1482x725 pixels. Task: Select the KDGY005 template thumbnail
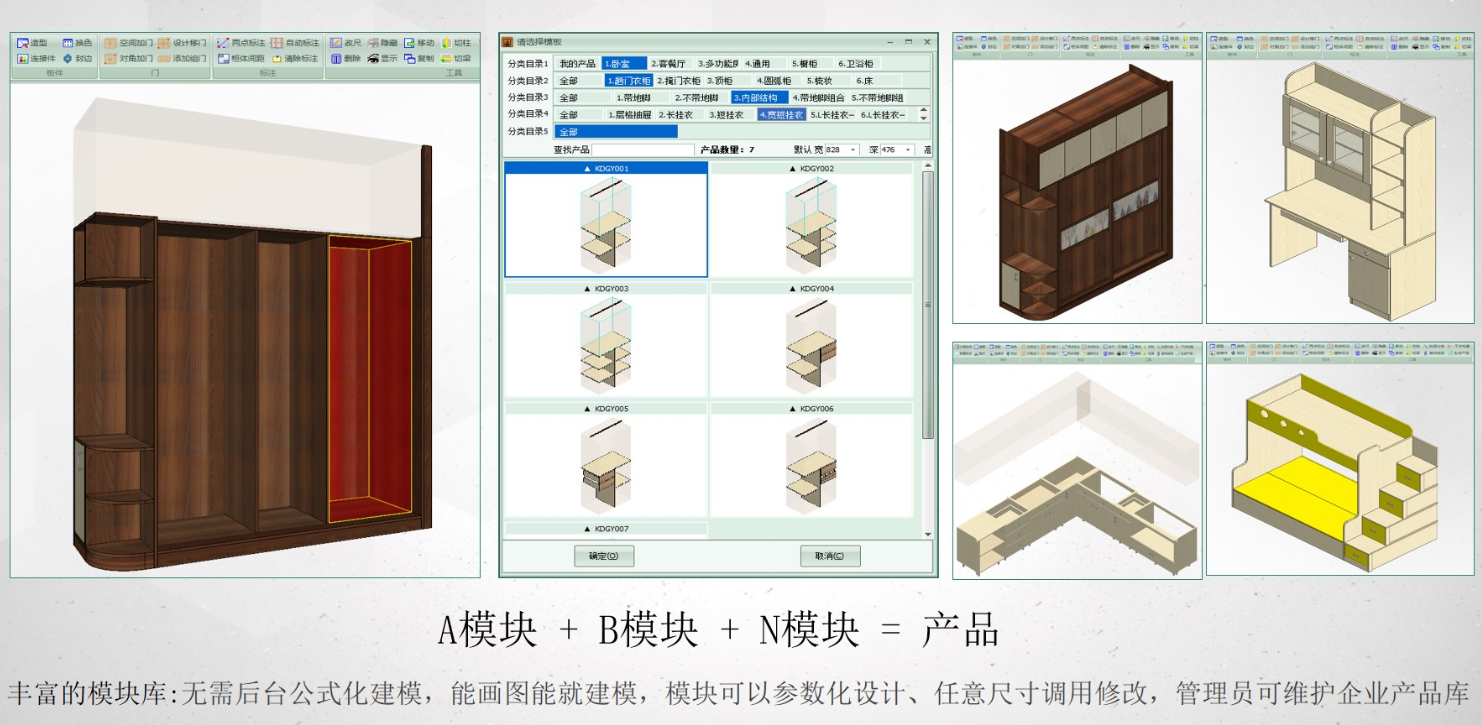pos(606,465)
